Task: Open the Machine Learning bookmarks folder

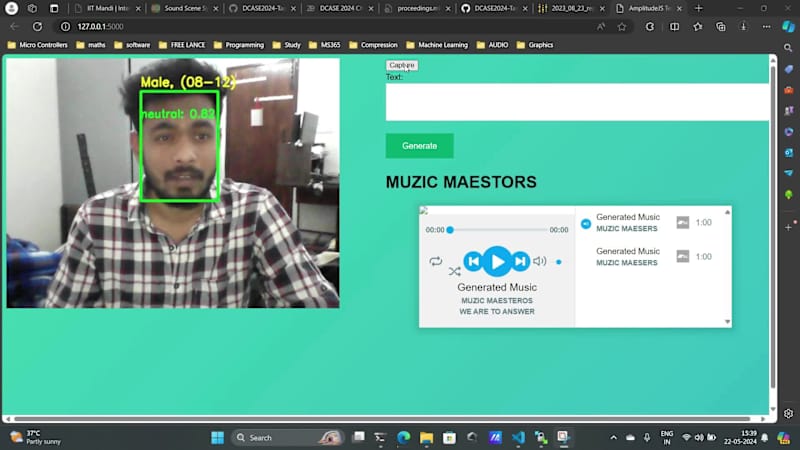Action: click(x=437, y=45)
